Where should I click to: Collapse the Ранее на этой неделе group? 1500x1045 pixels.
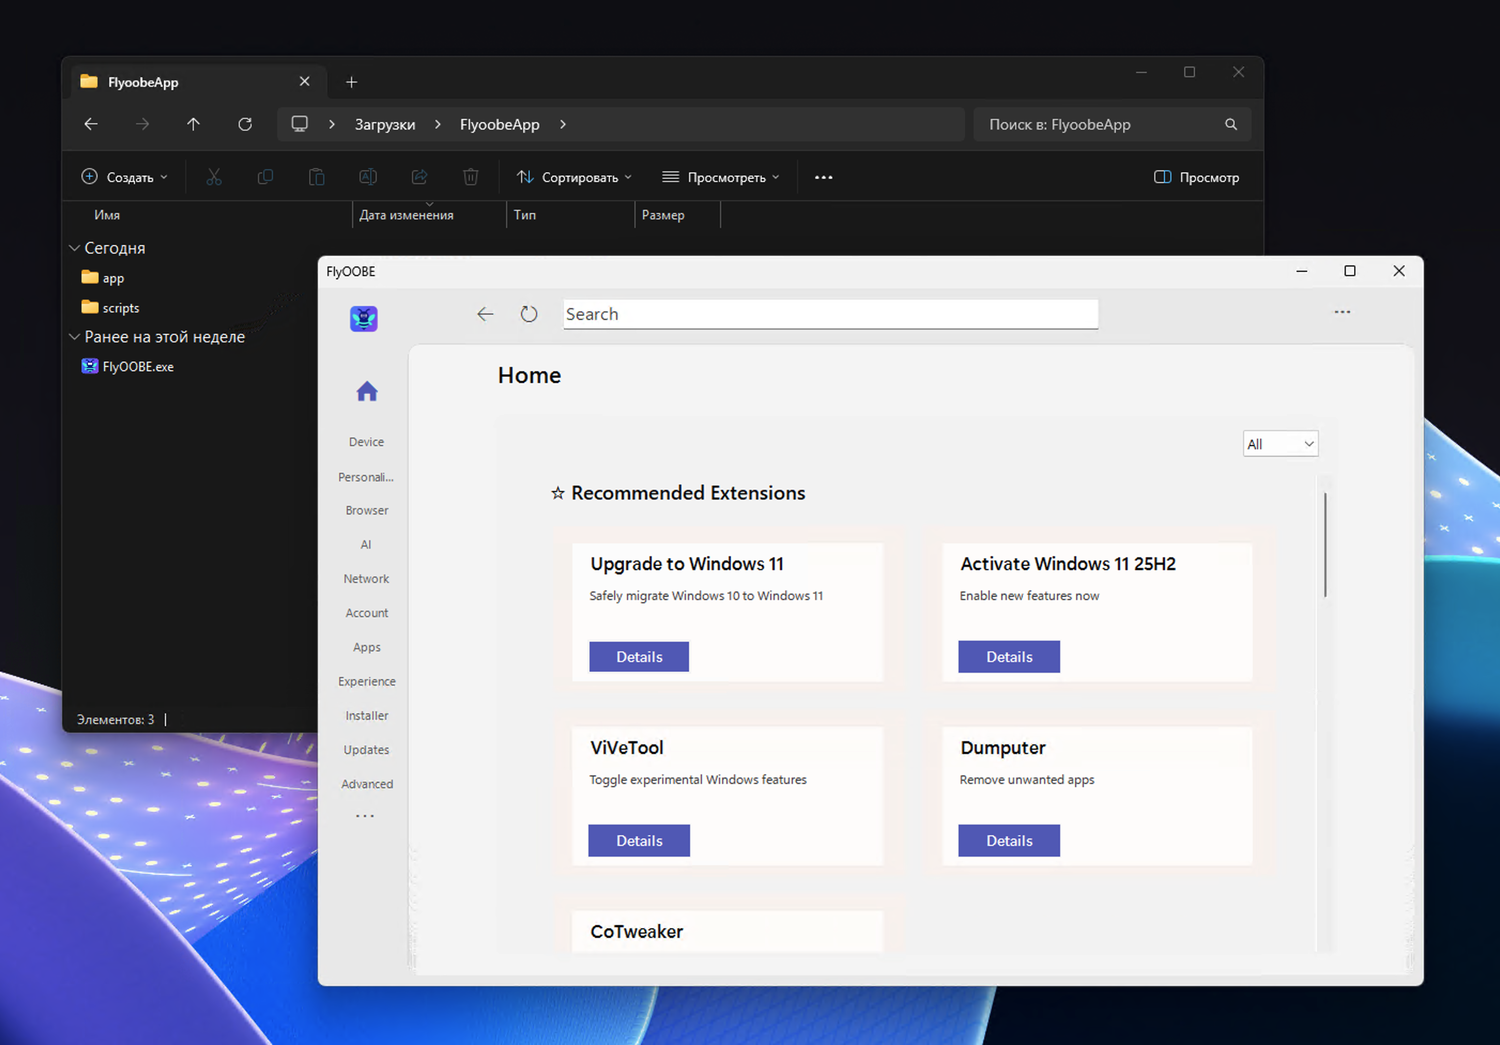tap(74, 337)
